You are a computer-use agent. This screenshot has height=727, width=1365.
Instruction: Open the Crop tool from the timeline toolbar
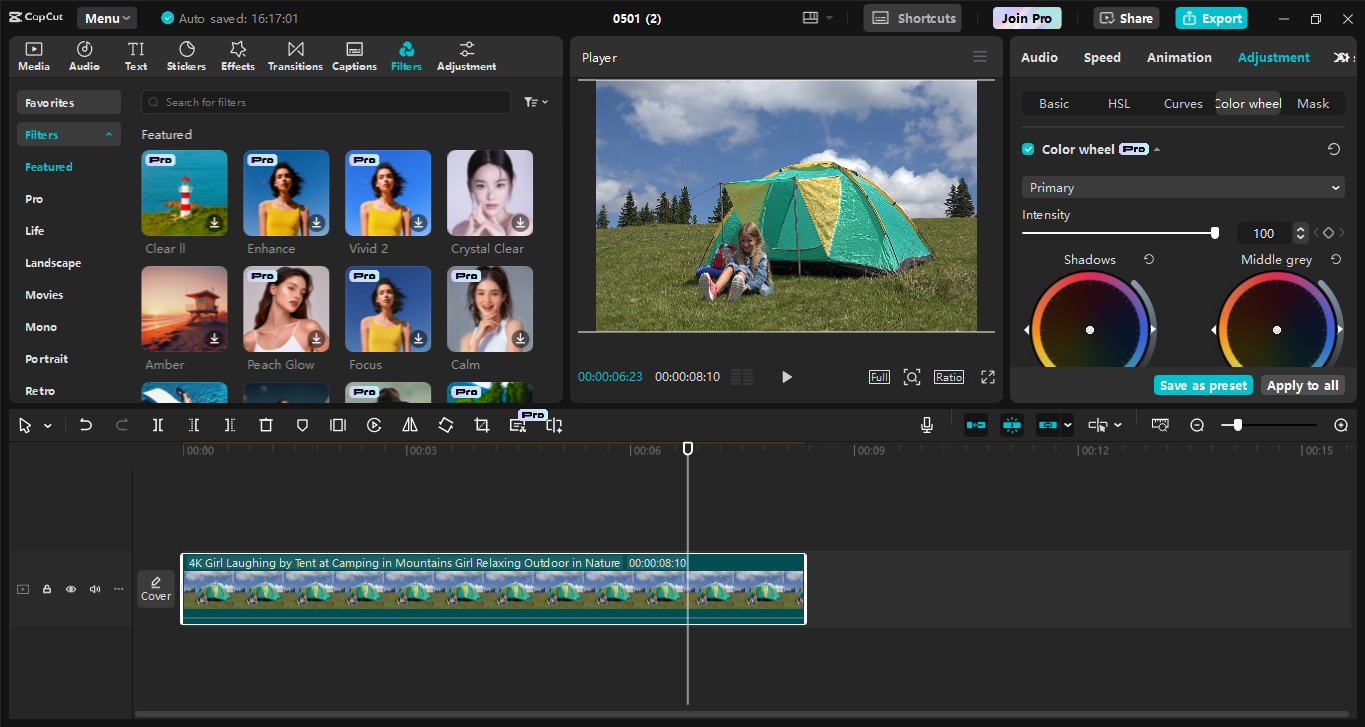pos(481,424)
